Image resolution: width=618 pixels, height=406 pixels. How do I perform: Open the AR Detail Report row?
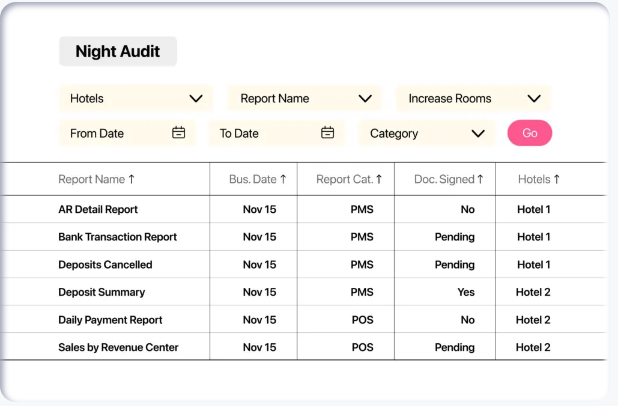(98, 210)
